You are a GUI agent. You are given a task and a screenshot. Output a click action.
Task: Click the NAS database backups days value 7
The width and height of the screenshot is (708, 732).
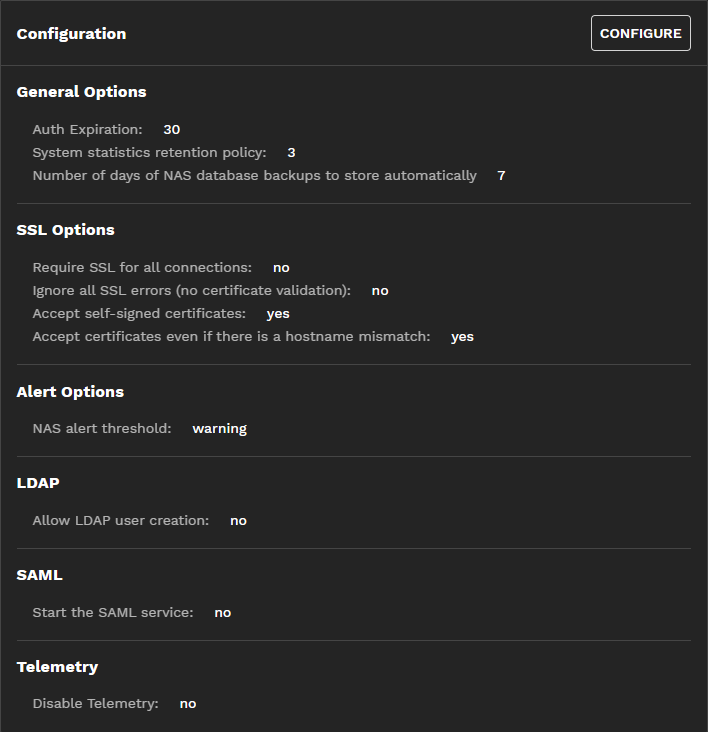click(501, 176)
